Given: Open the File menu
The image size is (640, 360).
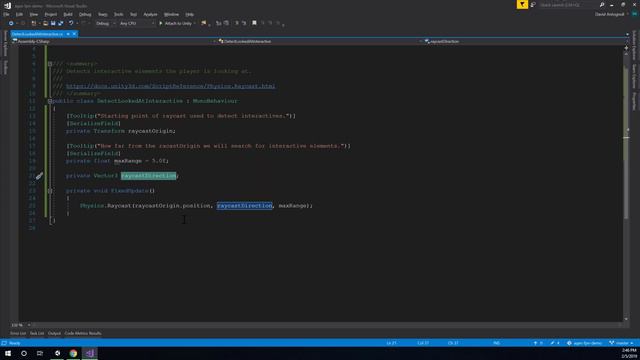Looking at the screenshot, I should pyautogui.click(x=6, y=14).
